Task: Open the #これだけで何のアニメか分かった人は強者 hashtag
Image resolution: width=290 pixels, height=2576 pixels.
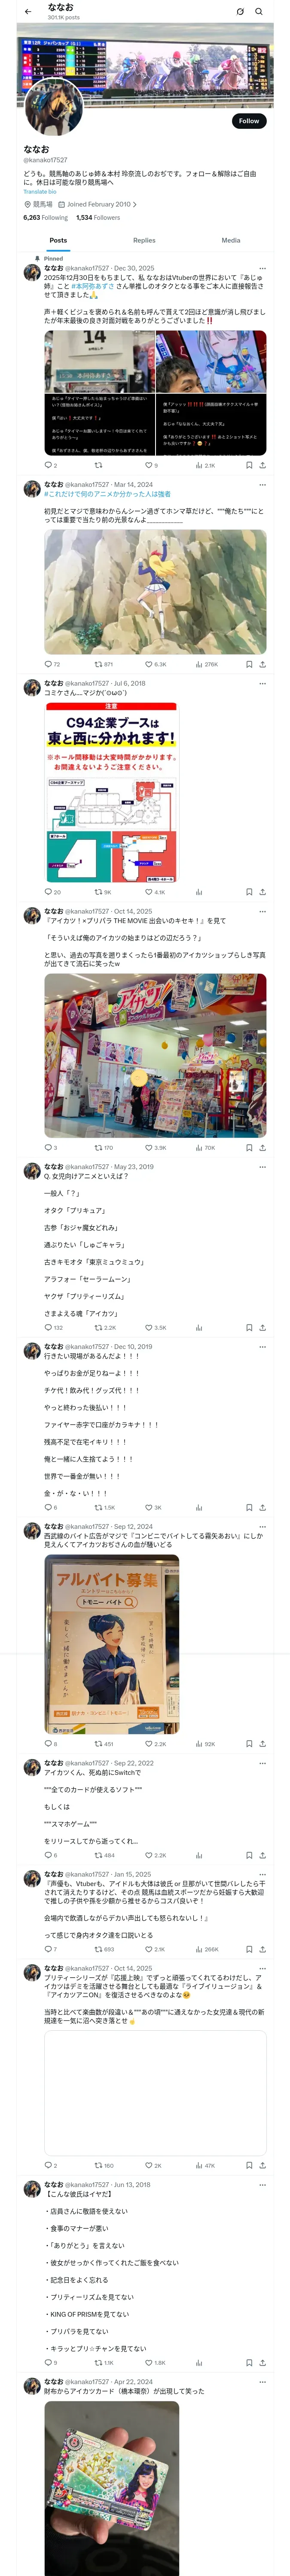Action: [107, 494]
